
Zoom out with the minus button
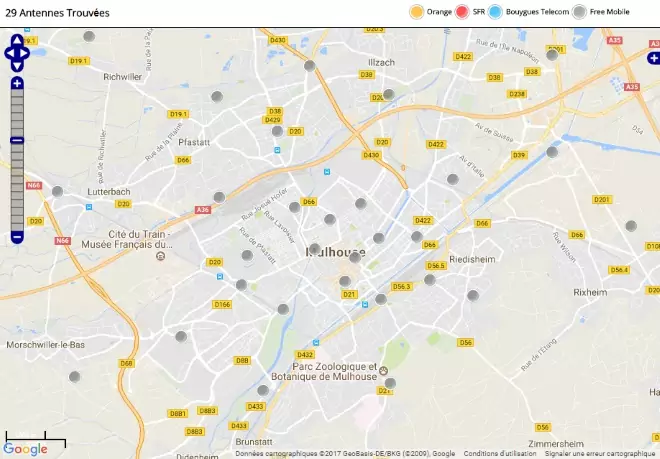tap(17, 238)
